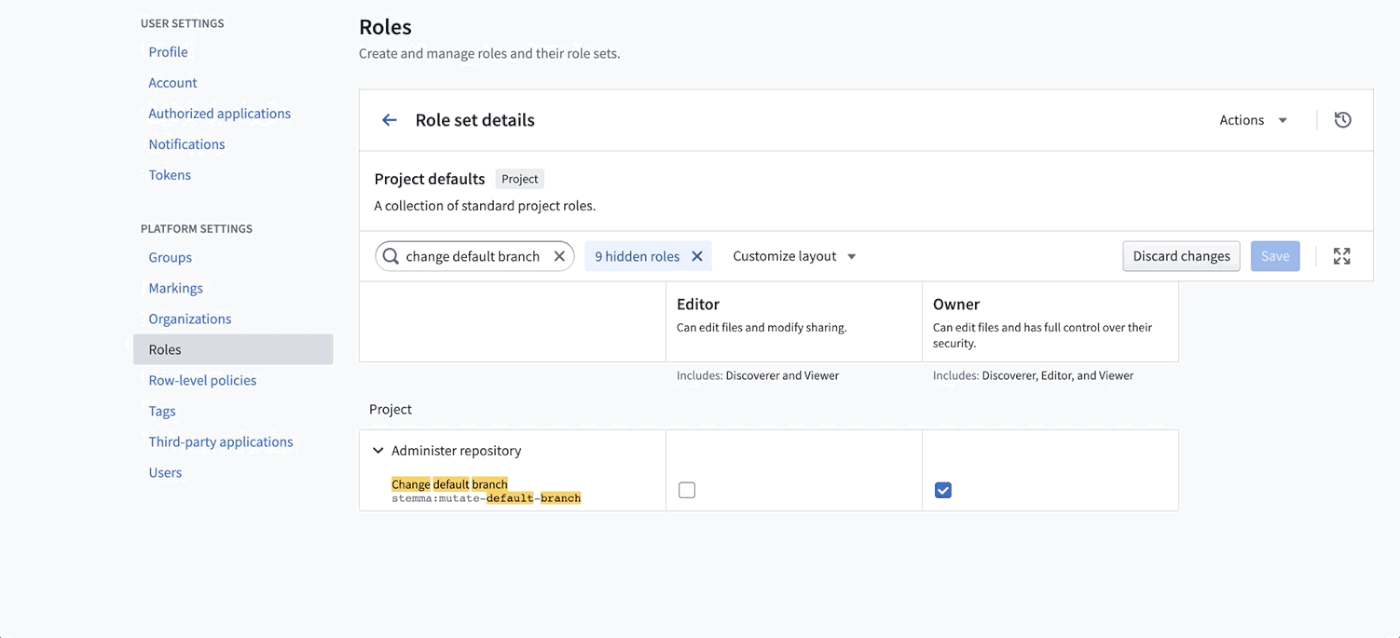1400x638 pixels.
Task: Click the fullscreen expand icon
Action: point(1342,256)
